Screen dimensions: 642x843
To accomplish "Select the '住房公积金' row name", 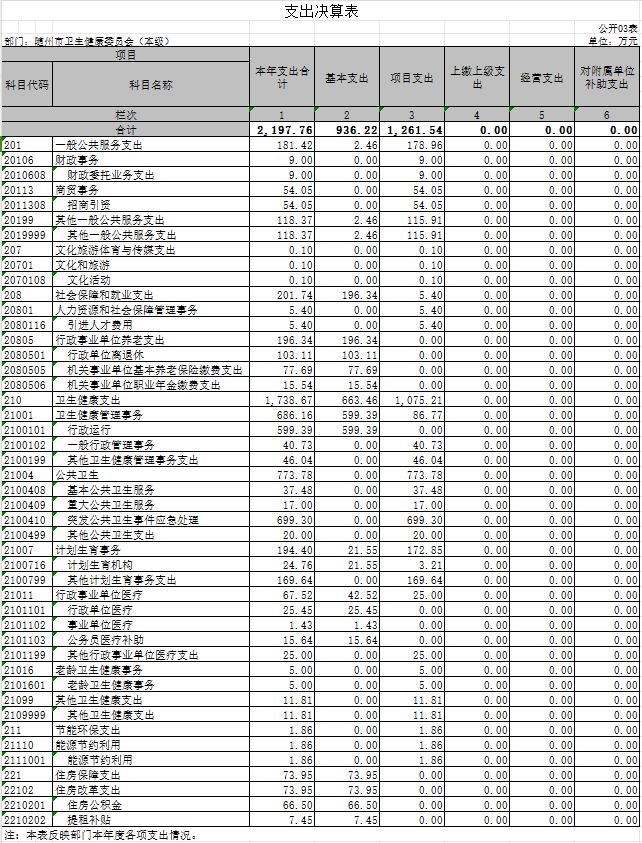I will pos(94,804).
